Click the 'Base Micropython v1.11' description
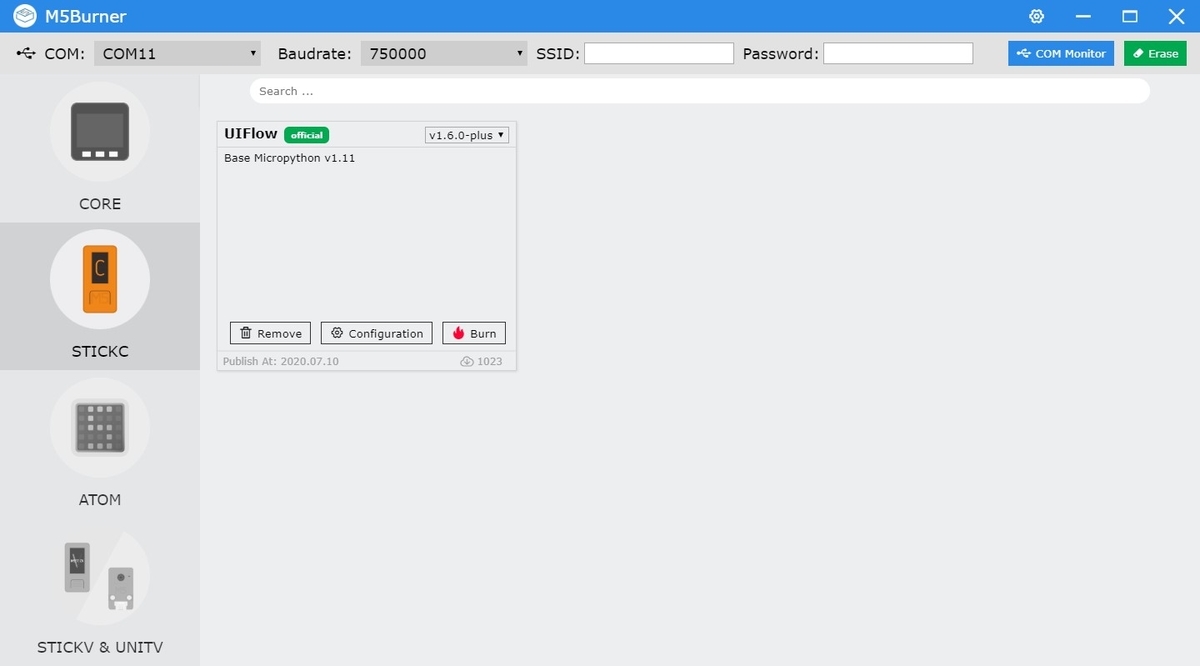Image resolution: width=1200 pixels, height=666 pixels. point(289,158)
